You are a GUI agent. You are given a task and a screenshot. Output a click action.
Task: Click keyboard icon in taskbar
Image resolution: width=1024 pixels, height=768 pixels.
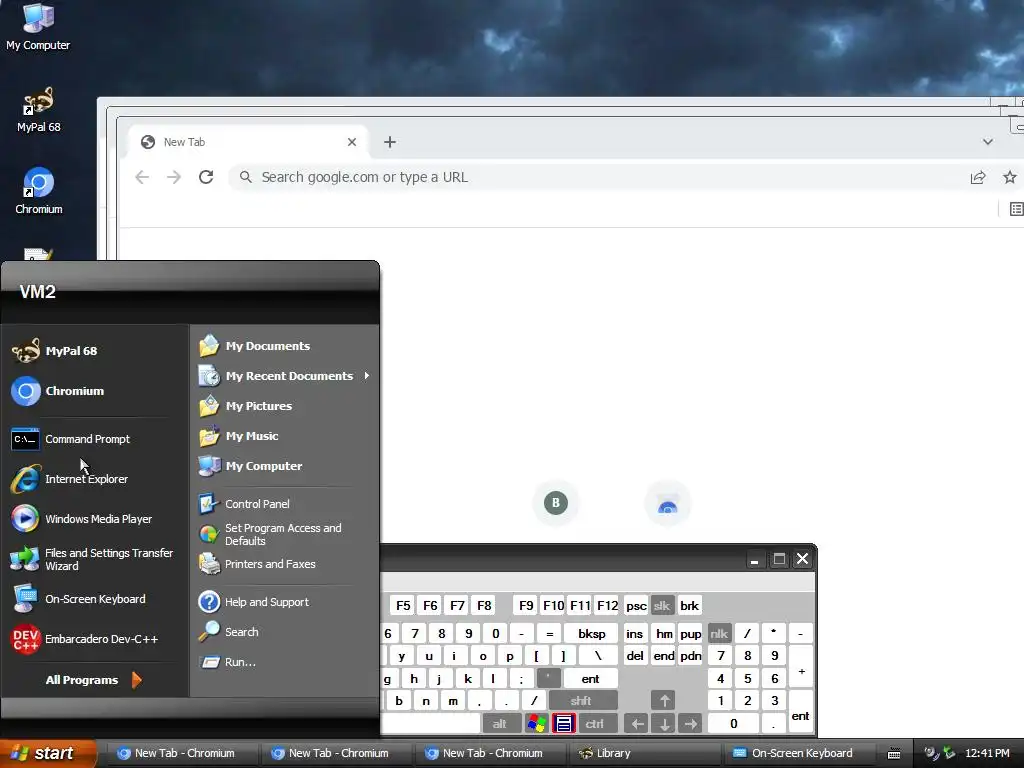894,754
